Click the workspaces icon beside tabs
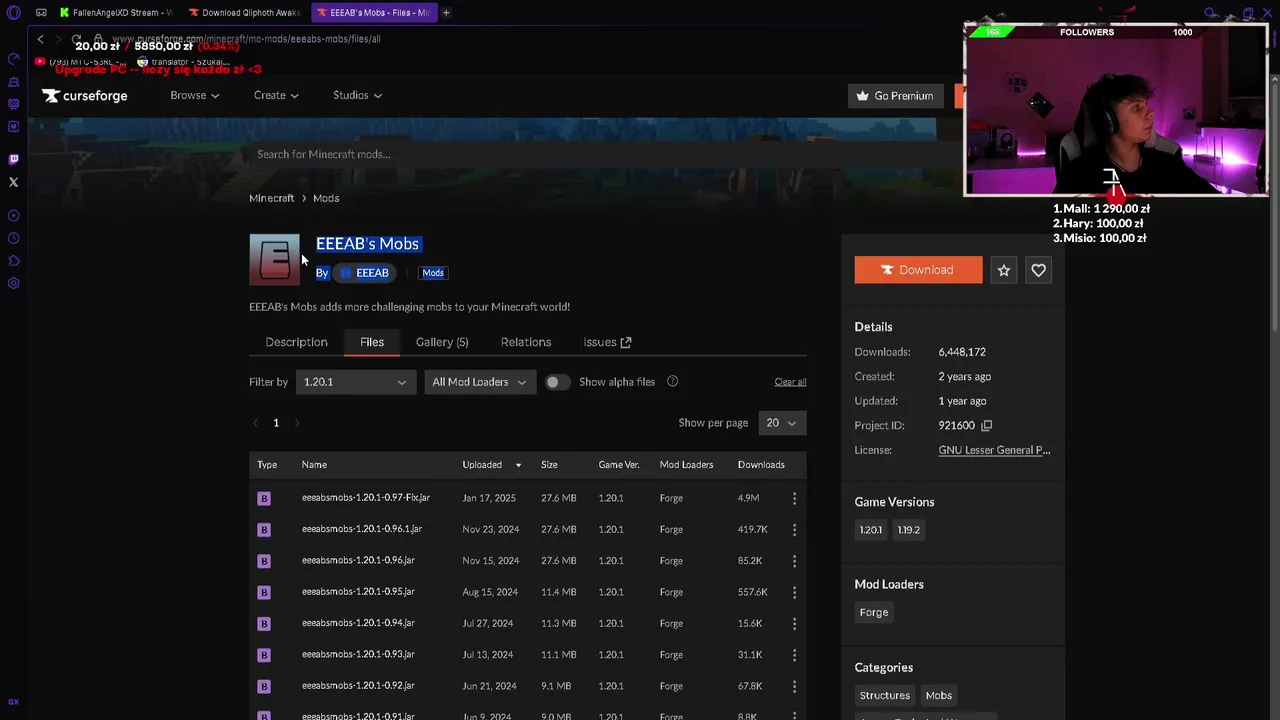Screen dimensions: 1280x720 (x=41, y=13)
